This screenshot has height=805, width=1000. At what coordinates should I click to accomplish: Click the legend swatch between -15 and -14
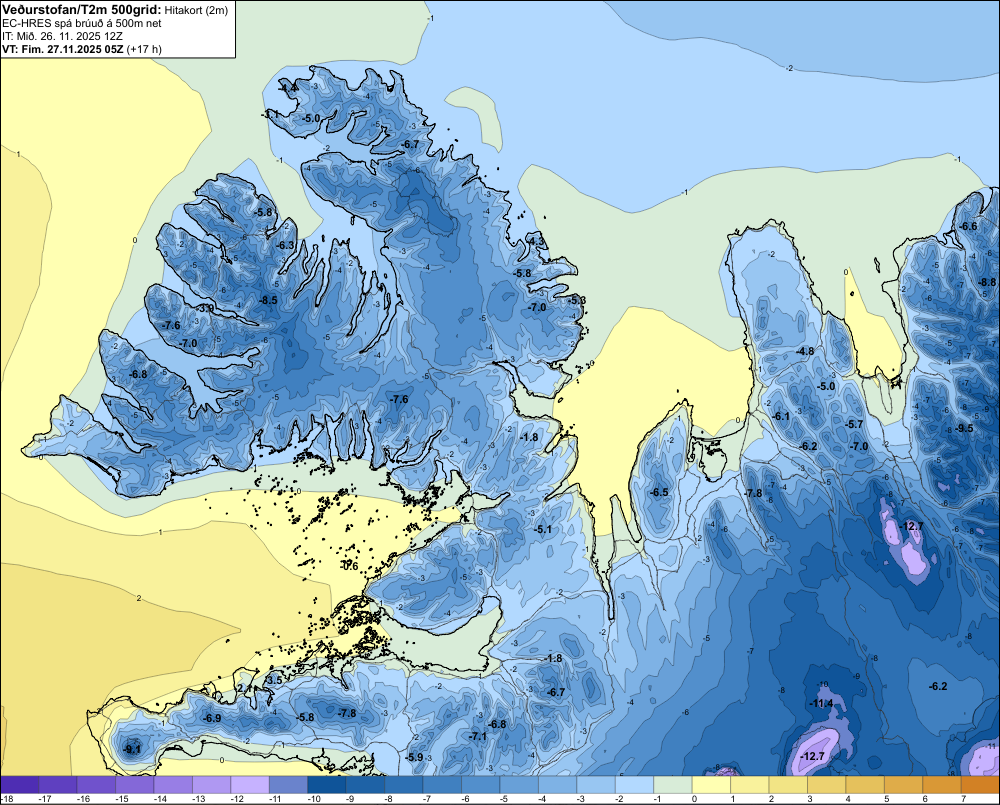point(135,785)
